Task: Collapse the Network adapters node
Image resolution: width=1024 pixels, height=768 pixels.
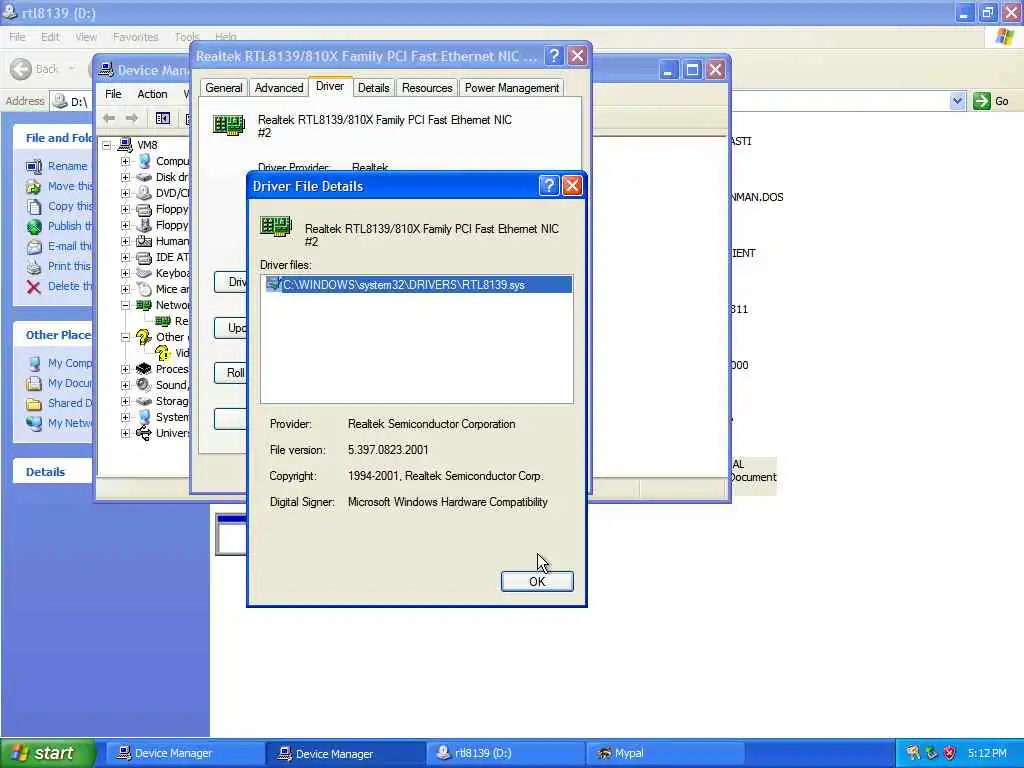Action: [x=125, y=305]
